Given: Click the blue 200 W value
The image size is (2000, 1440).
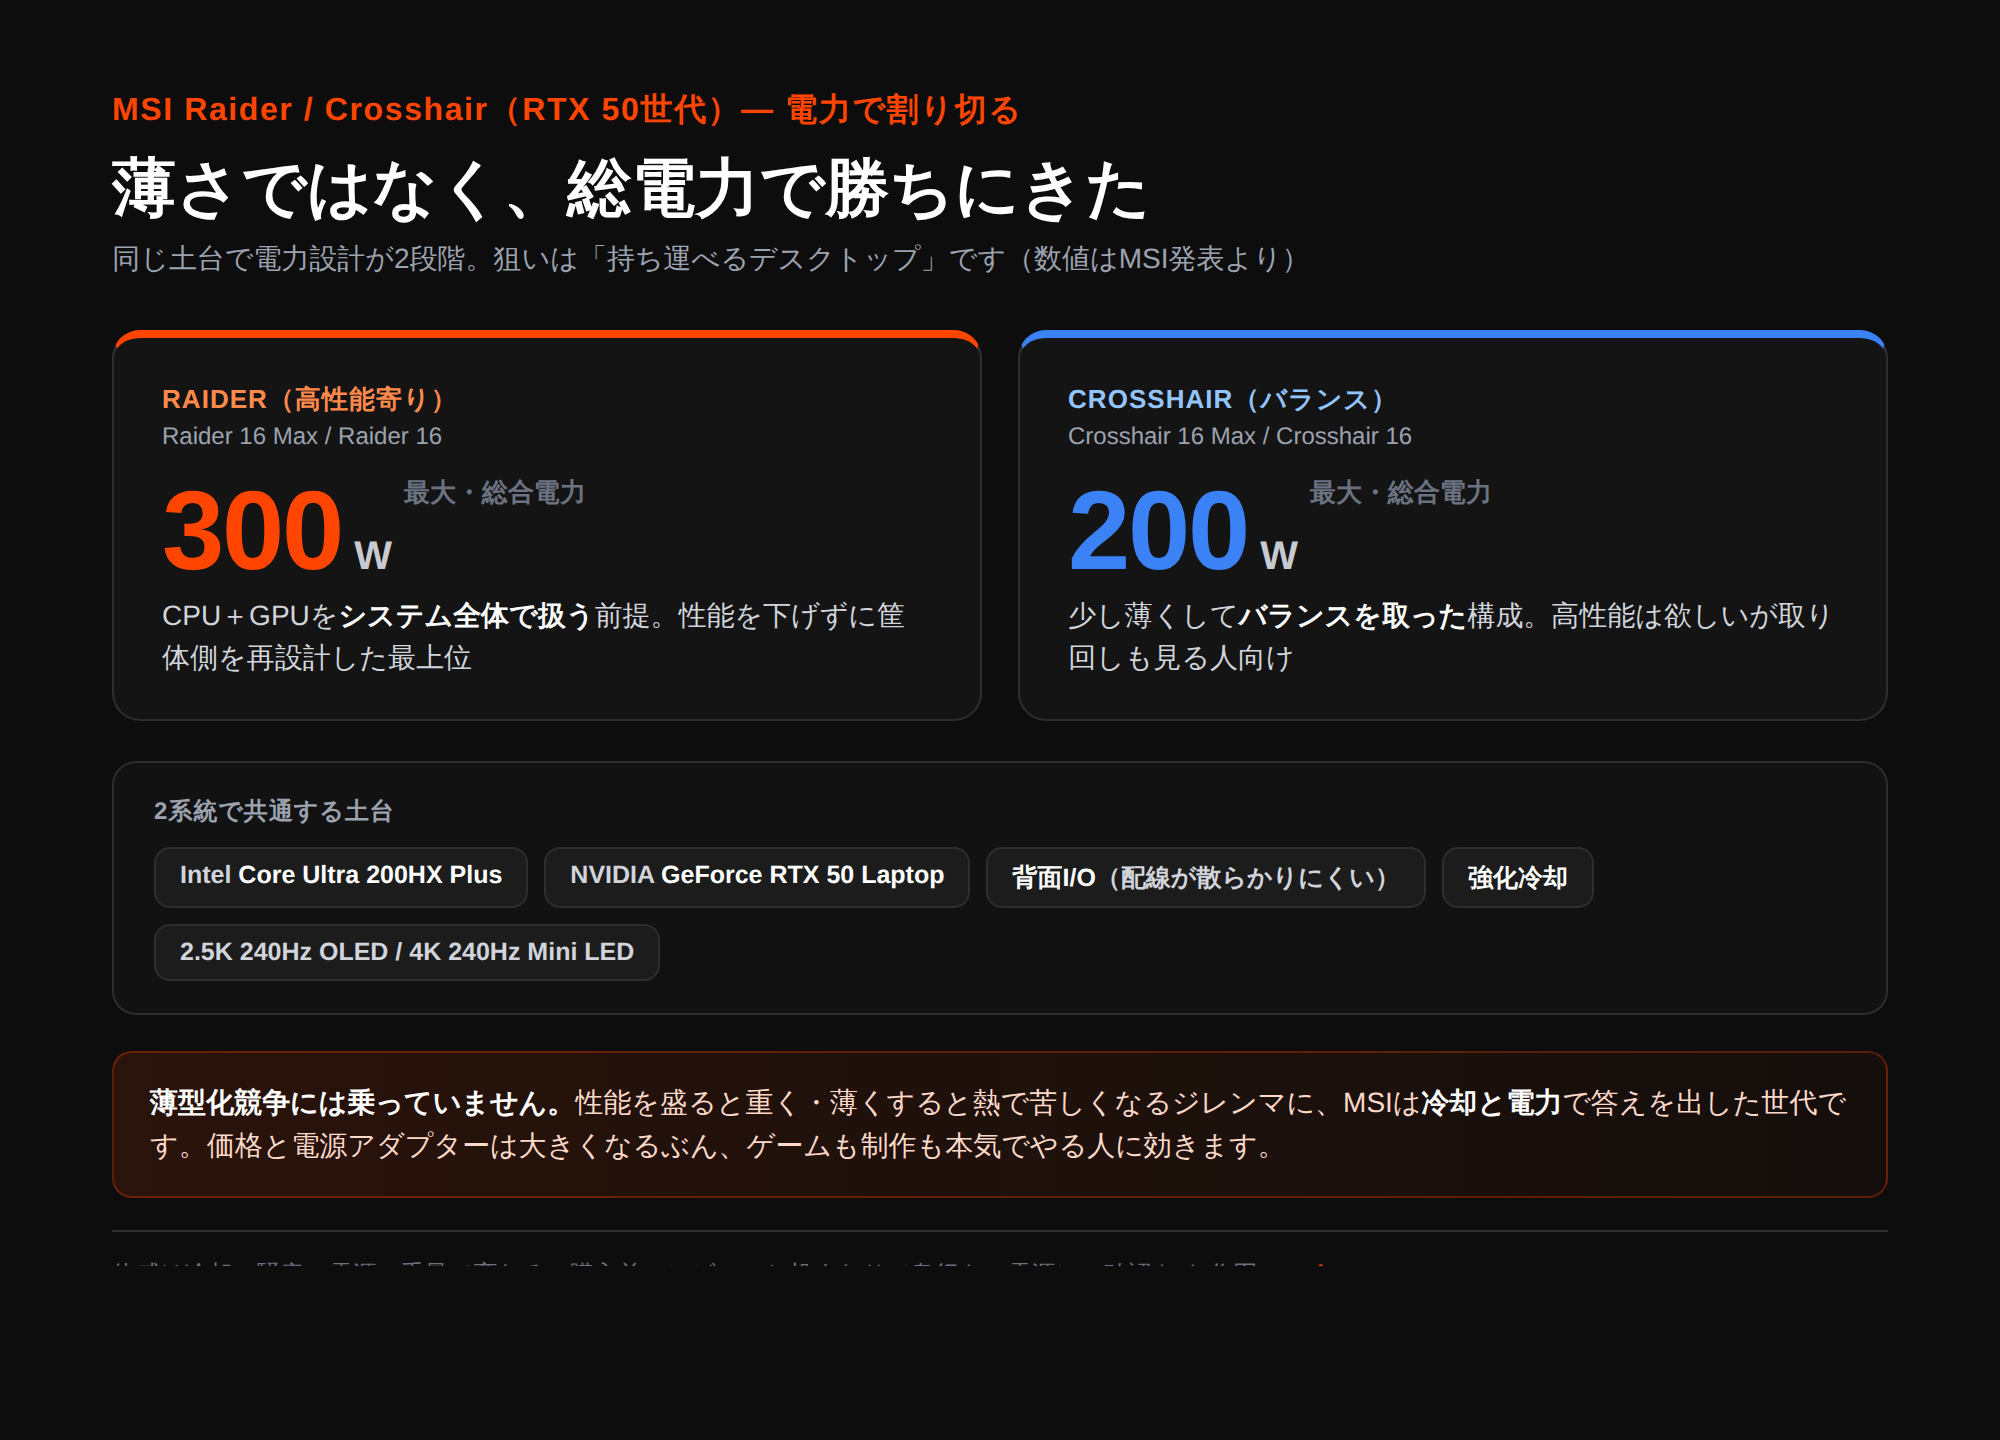Looking at the screenshot, I should (x=1183, y=531).
